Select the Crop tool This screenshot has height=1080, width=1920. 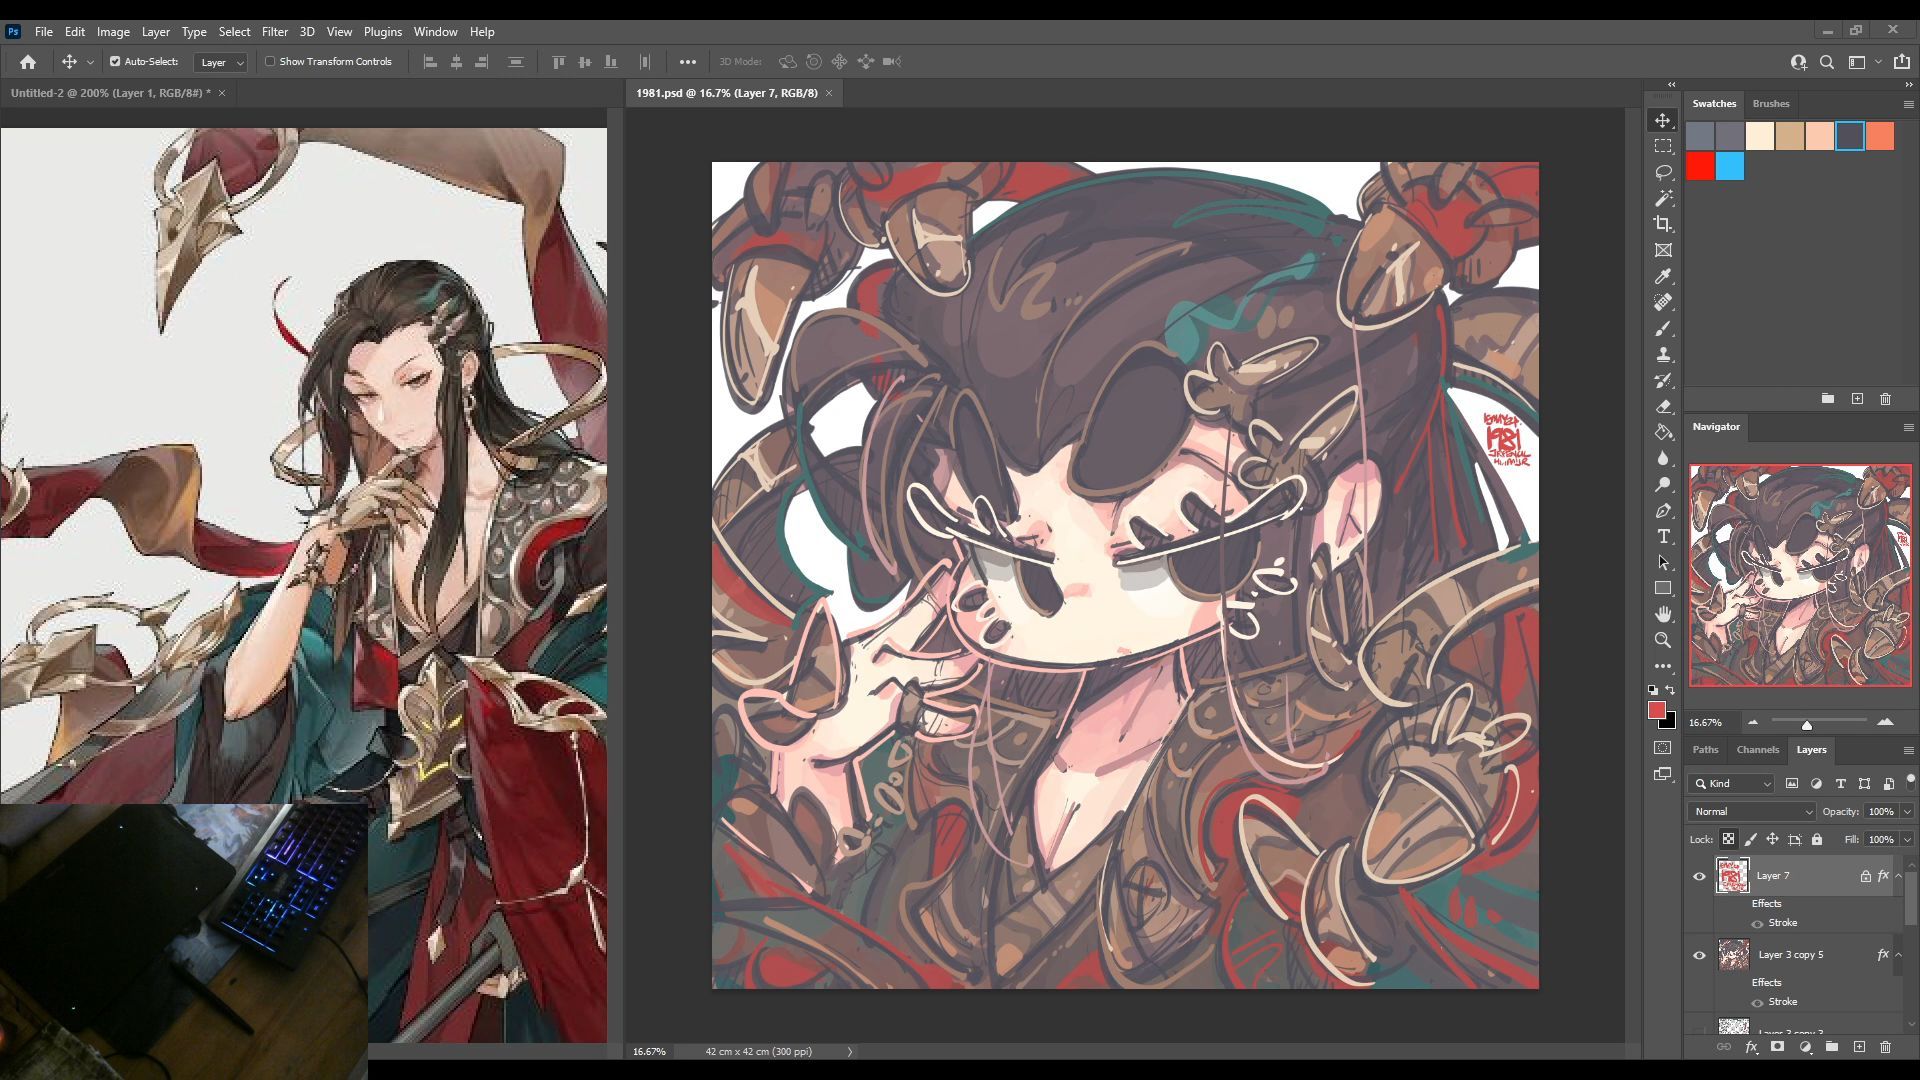[x=1663, y=224]
